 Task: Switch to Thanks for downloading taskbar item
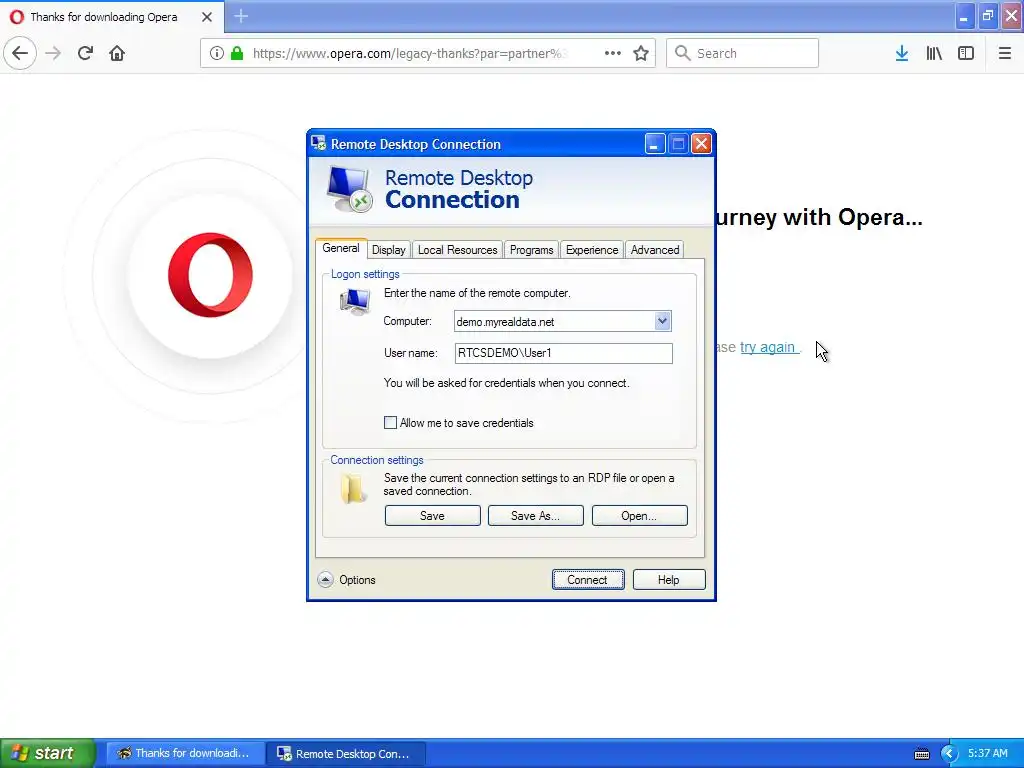click(185, 753)
